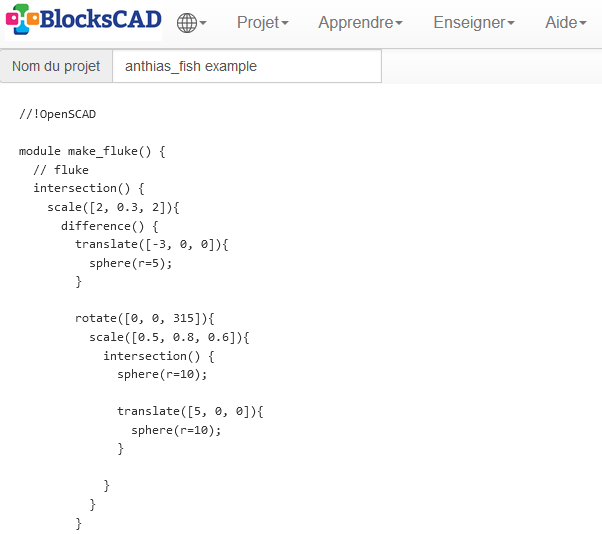Click the translate([5, 0, 0]) line

click(x=189, y=411)
